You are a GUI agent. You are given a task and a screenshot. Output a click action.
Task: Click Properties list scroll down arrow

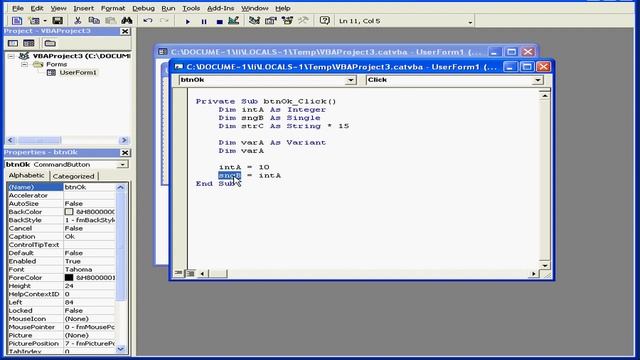121,349
